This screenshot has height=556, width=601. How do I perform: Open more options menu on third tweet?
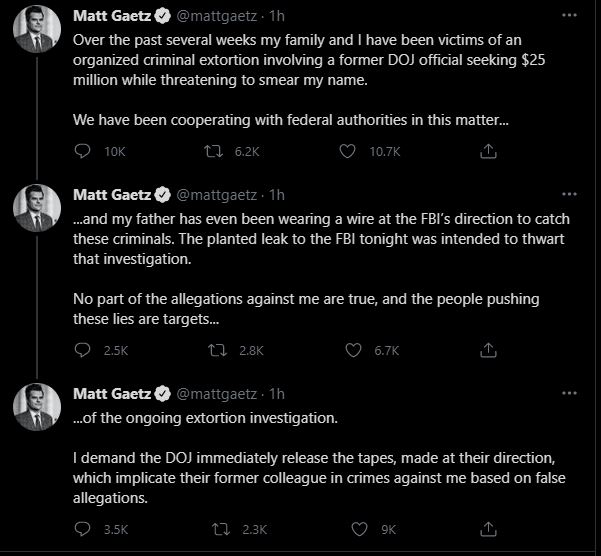coord(569,393)
